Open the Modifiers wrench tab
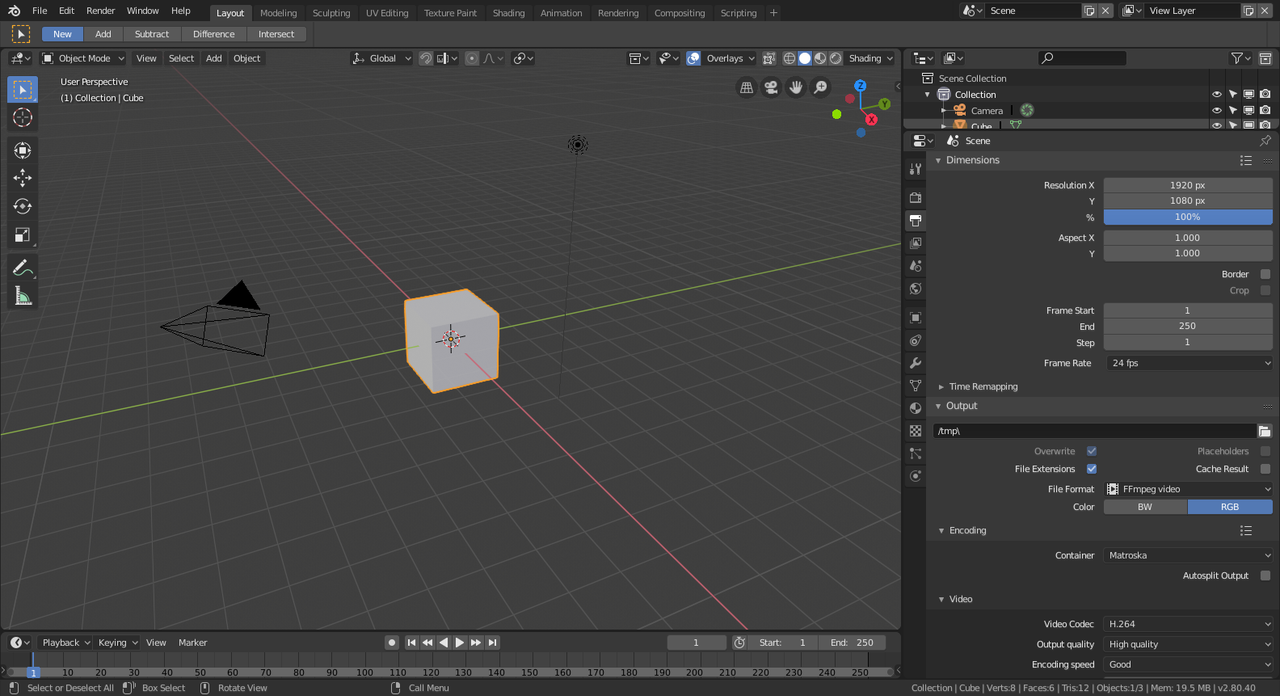The image size is (1280, 696). tap(915, 363)
